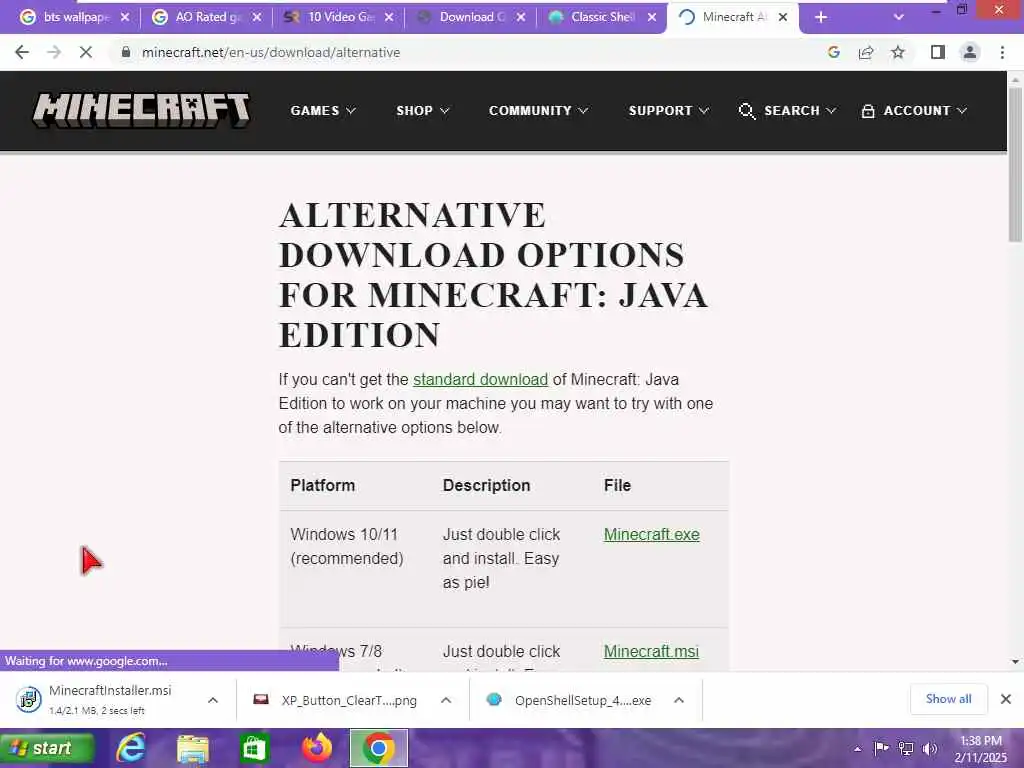Click the page vertical scrollbar thumb
The image size is (1024, 768).
click(1015, 163)
